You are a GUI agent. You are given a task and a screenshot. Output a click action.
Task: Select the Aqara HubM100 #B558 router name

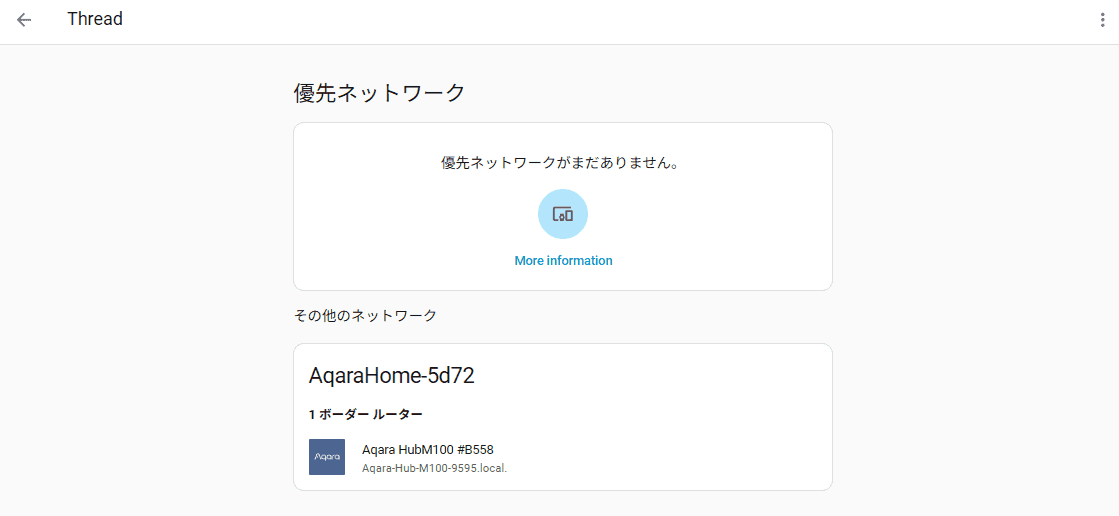[x=428, y=450]
